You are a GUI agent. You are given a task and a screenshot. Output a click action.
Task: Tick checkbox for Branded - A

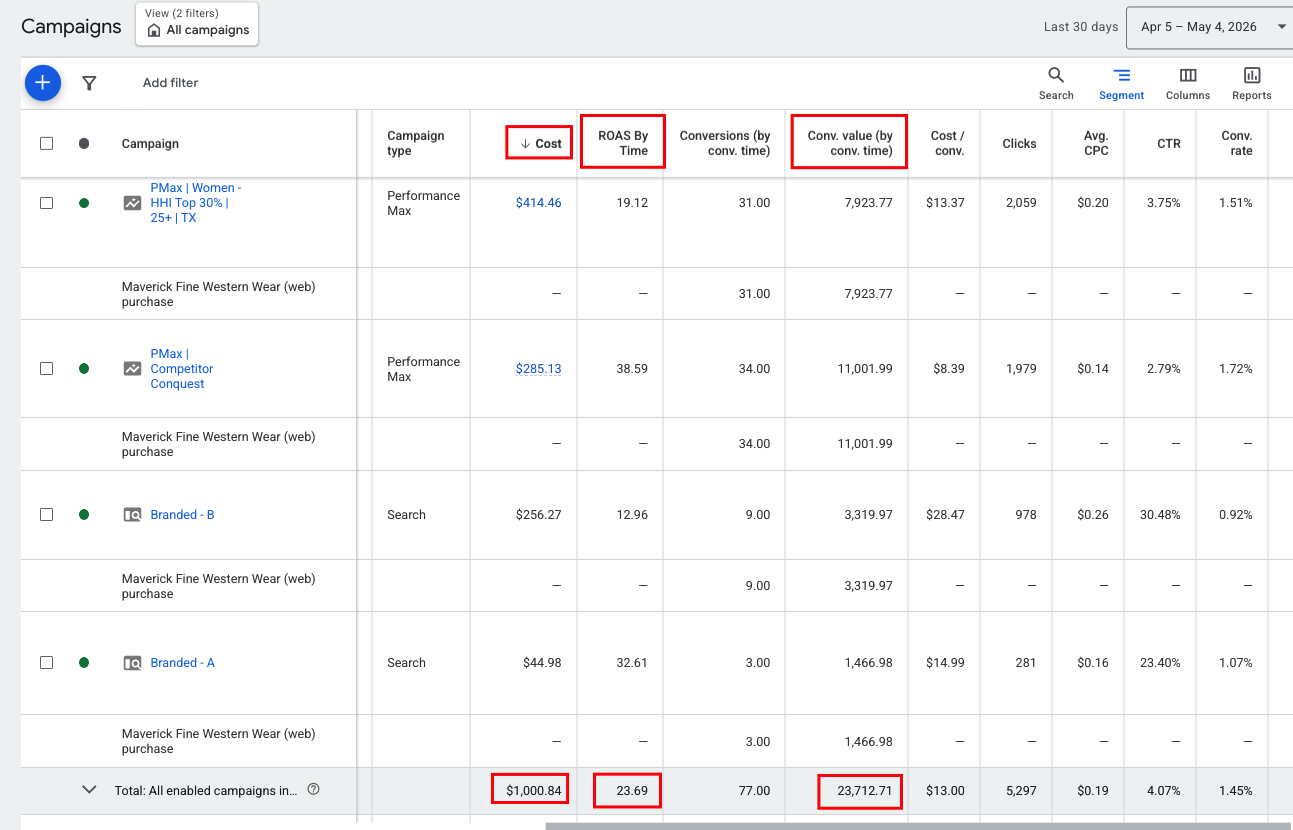click(x=46, y=663)
